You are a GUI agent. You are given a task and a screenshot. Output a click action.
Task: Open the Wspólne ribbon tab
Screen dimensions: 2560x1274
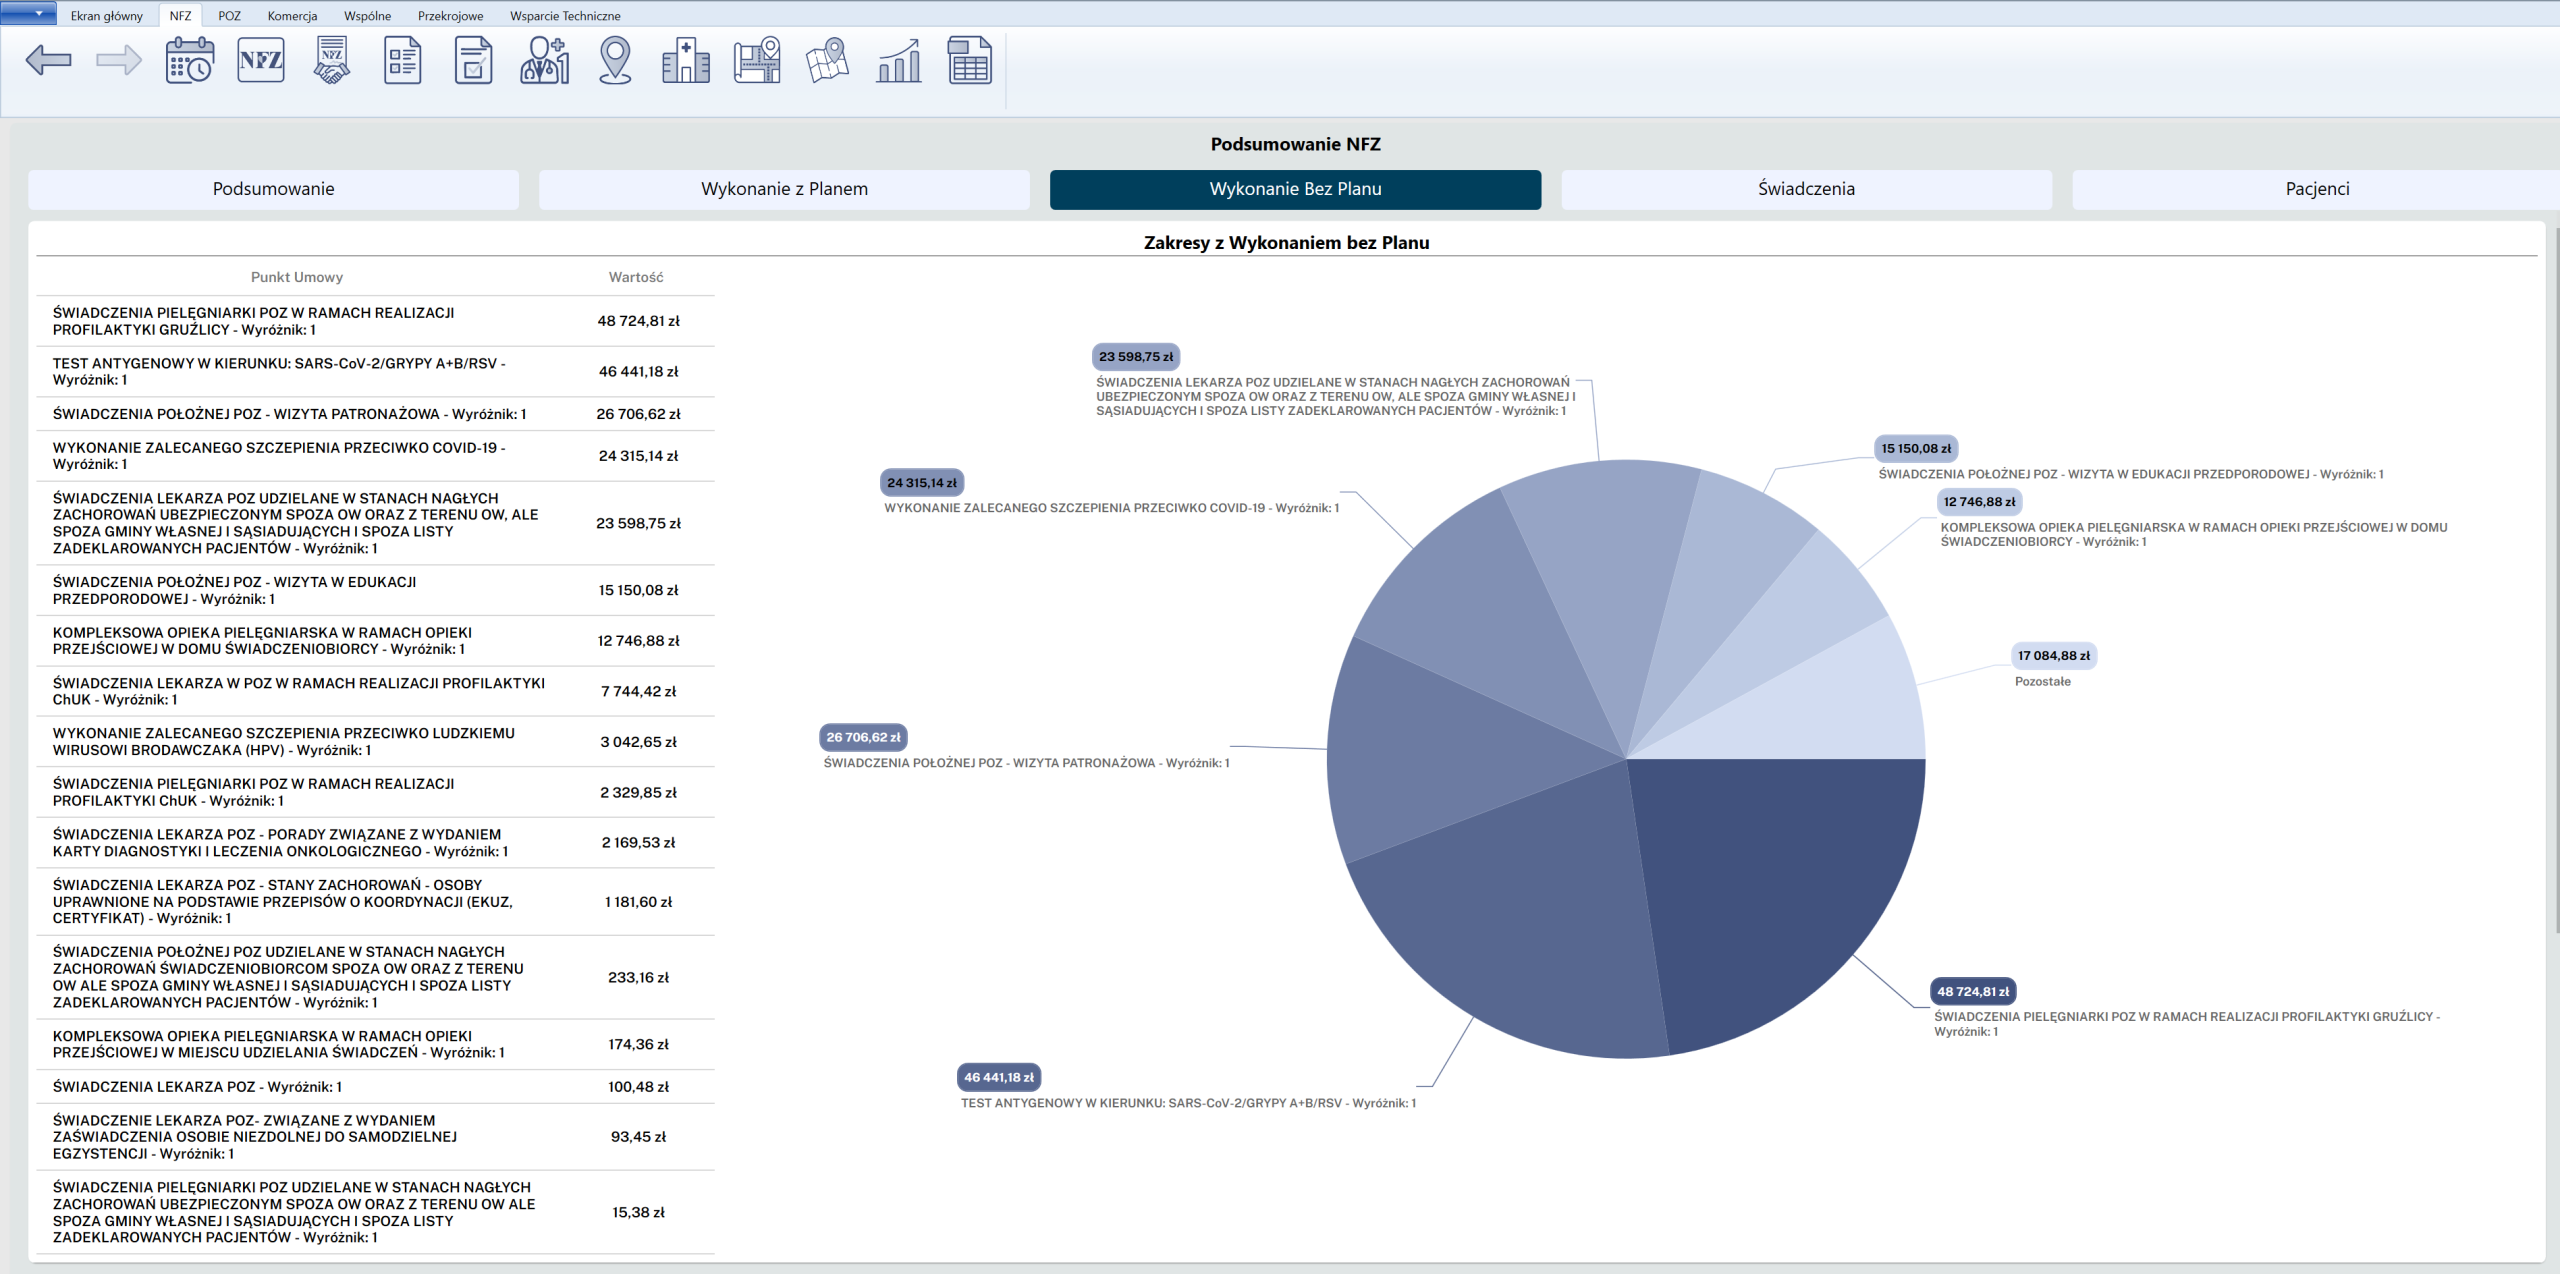coord(367,16)
